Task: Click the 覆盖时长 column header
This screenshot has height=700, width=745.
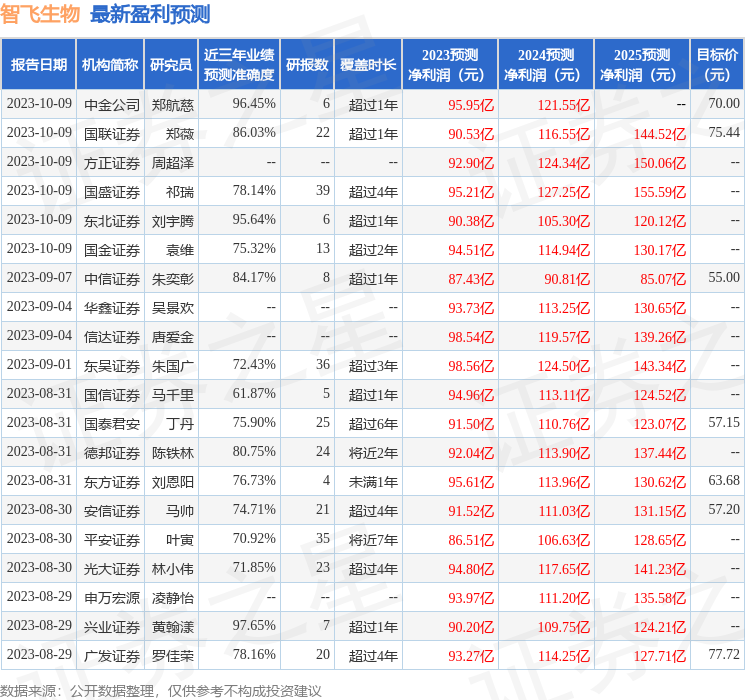Action: coord(368,64)
